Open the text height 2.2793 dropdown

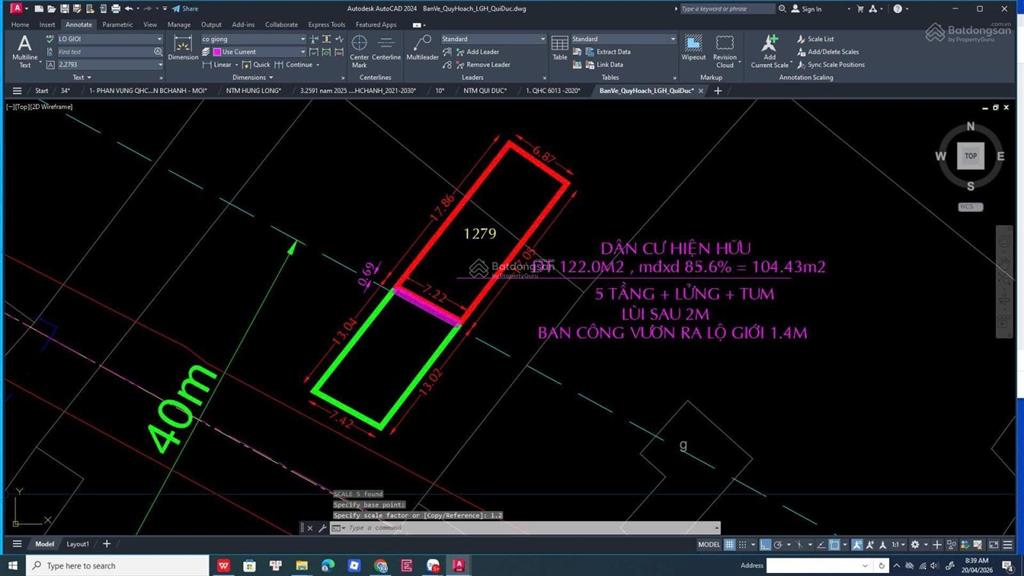point(159,65)
